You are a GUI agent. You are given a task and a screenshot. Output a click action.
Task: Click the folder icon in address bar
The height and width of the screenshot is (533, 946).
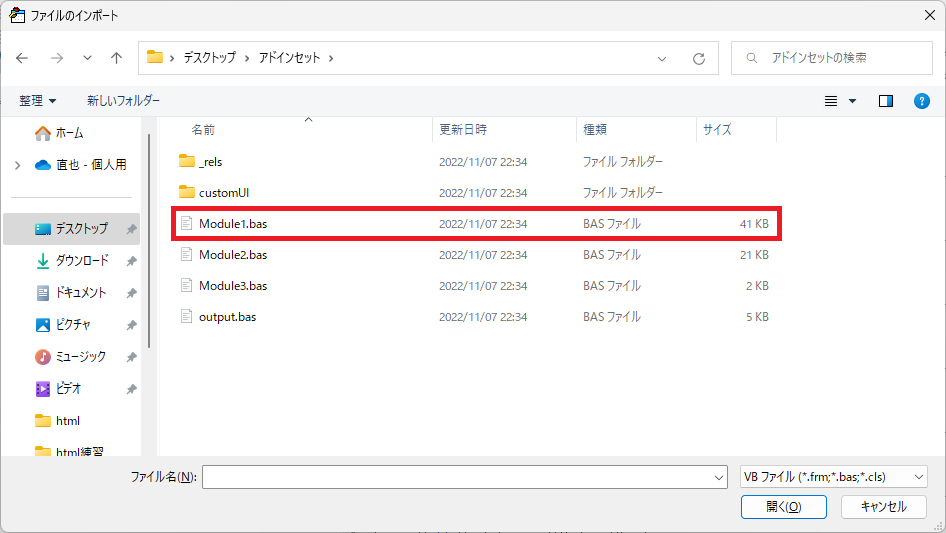coord(155,57)
